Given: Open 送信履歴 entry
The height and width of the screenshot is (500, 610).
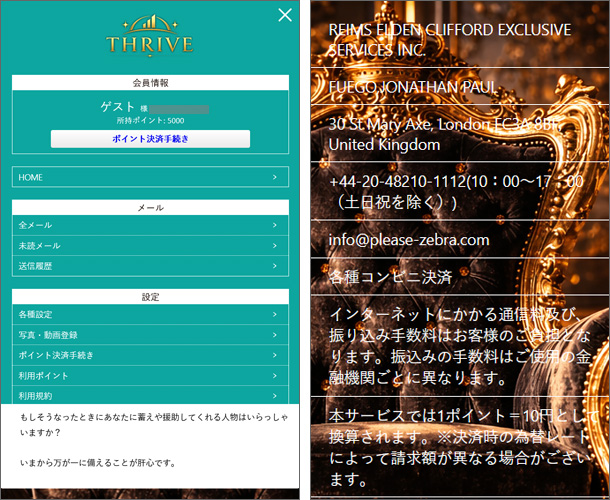Looking at the screenshot, I should (x=150, y=266).
